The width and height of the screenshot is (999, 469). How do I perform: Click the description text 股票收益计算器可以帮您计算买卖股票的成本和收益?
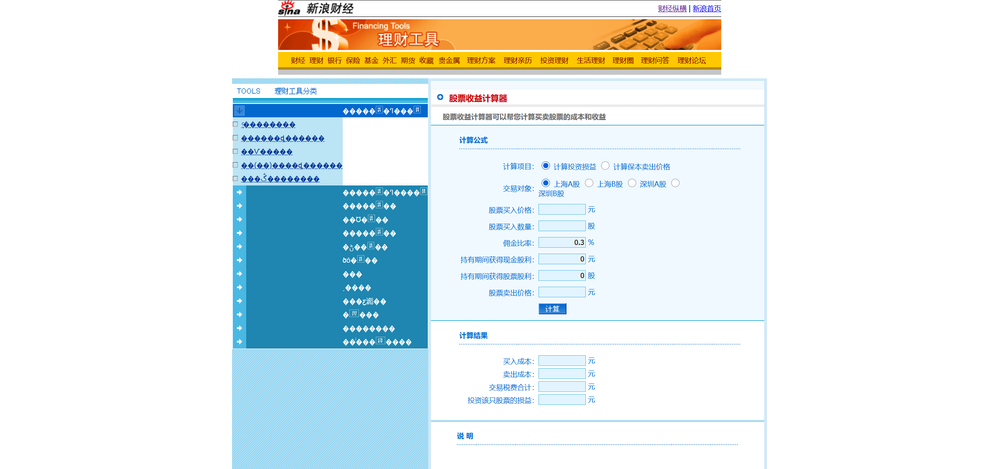click(524, 117)
